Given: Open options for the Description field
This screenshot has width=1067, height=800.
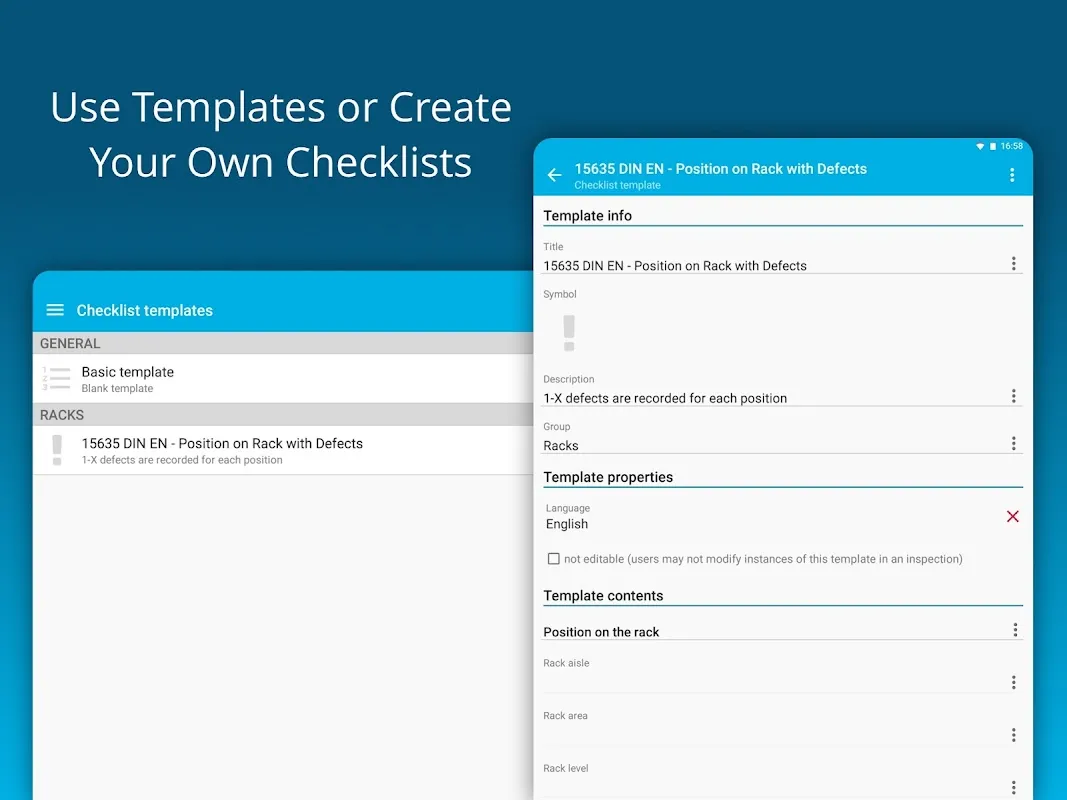Looking at the screenshot, I should pyautogui.click(x=1013, y=396).
